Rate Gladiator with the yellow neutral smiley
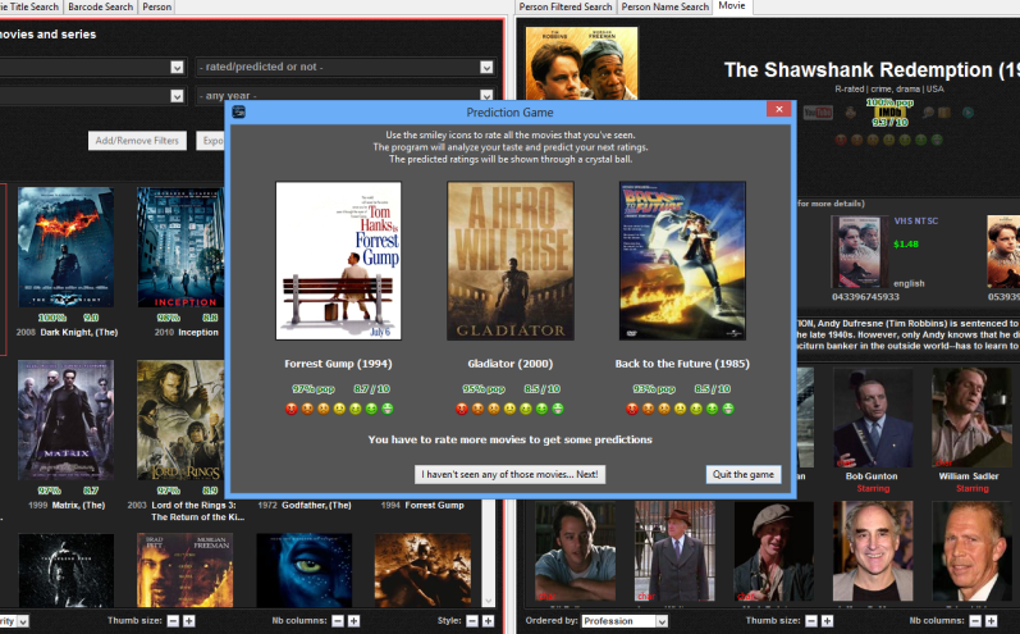This screenshot has height=634, width=1020. 510,409
